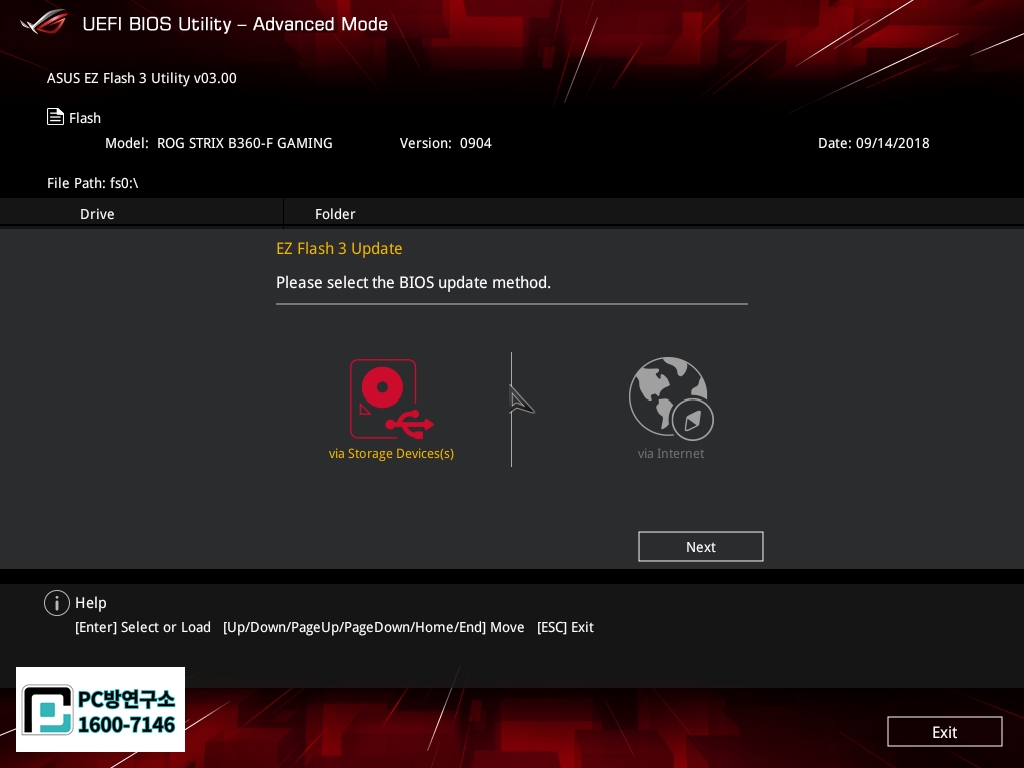Click the Model ROG STRIX B360-F GAMING text
This screenshot has height=768, width=1024.
tap(219, 143)
